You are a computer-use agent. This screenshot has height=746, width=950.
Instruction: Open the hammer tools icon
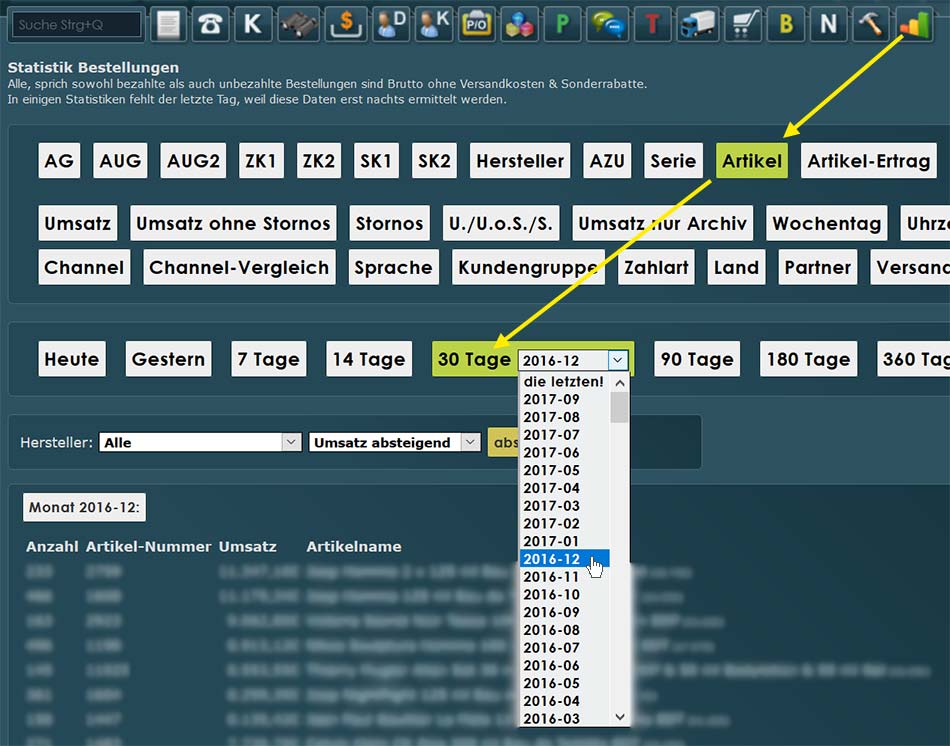pyautogui.click(x=870, y=25)
